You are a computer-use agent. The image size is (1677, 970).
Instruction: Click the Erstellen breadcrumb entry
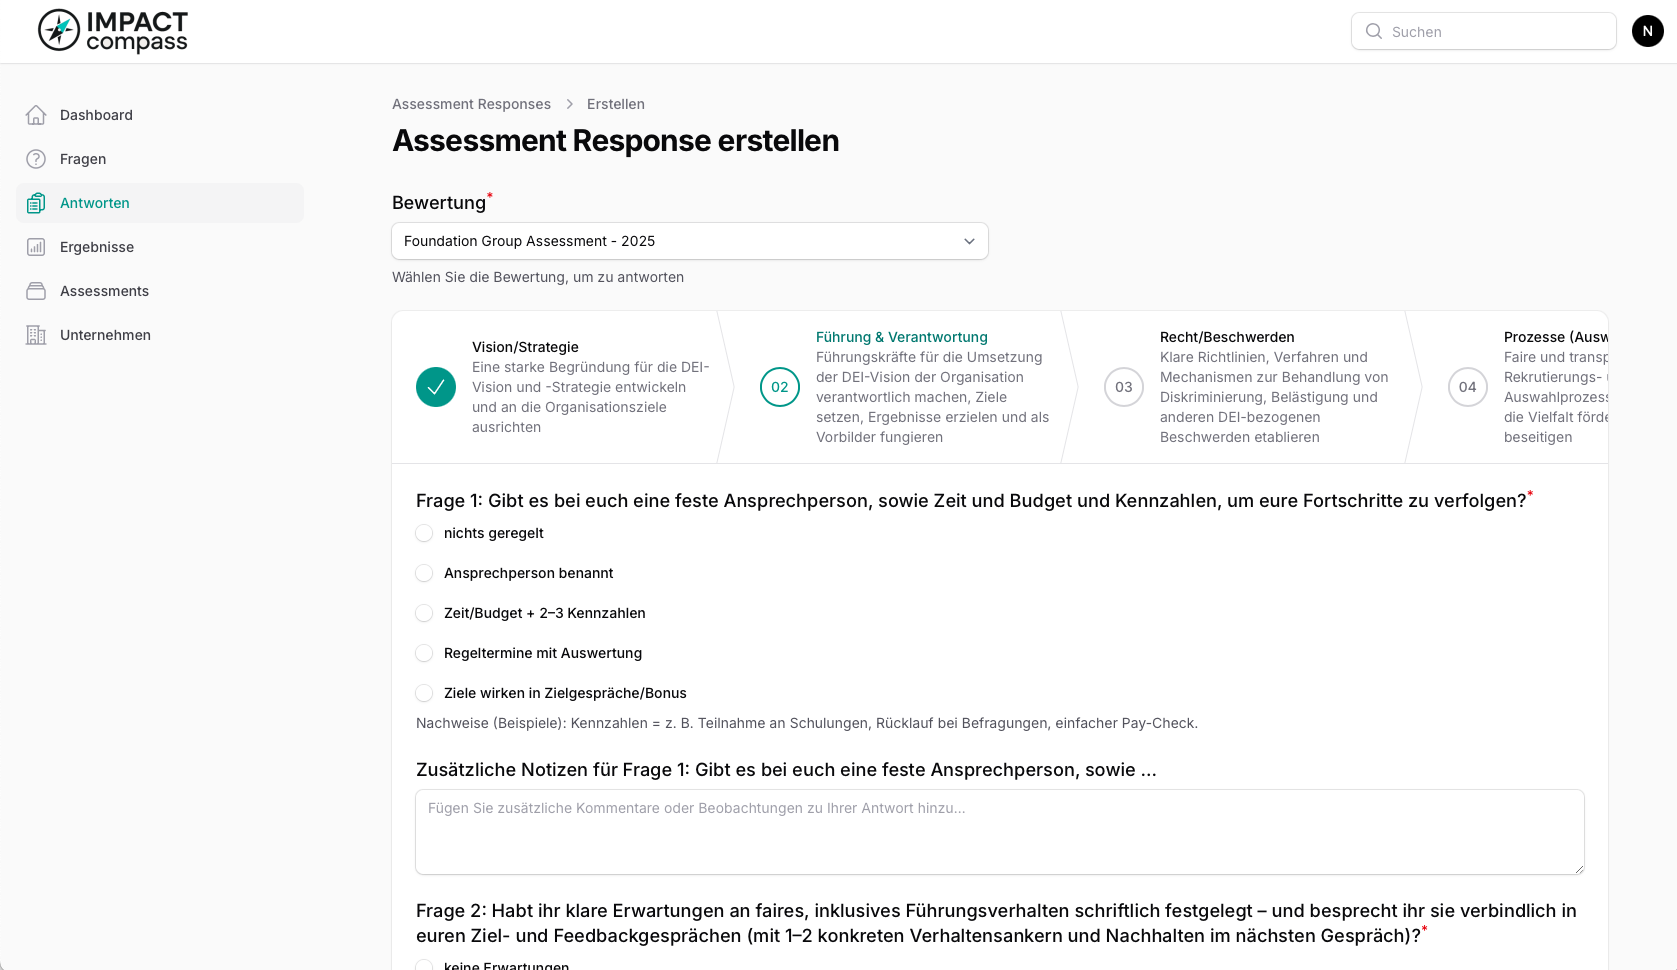coord(615,104)
